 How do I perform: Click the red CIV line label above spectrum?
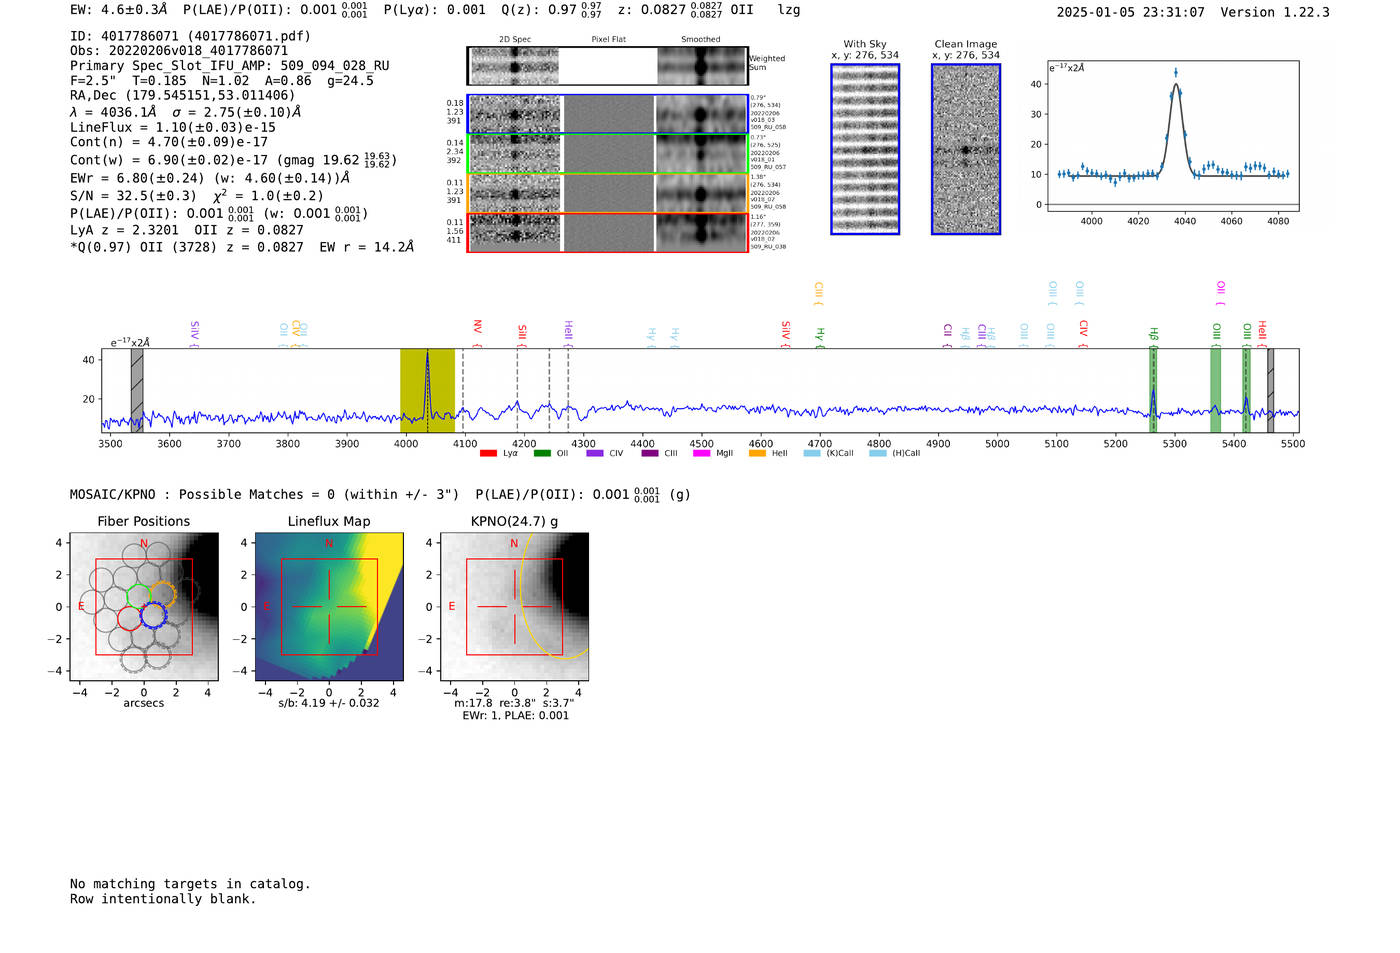tap(1083, 332)
